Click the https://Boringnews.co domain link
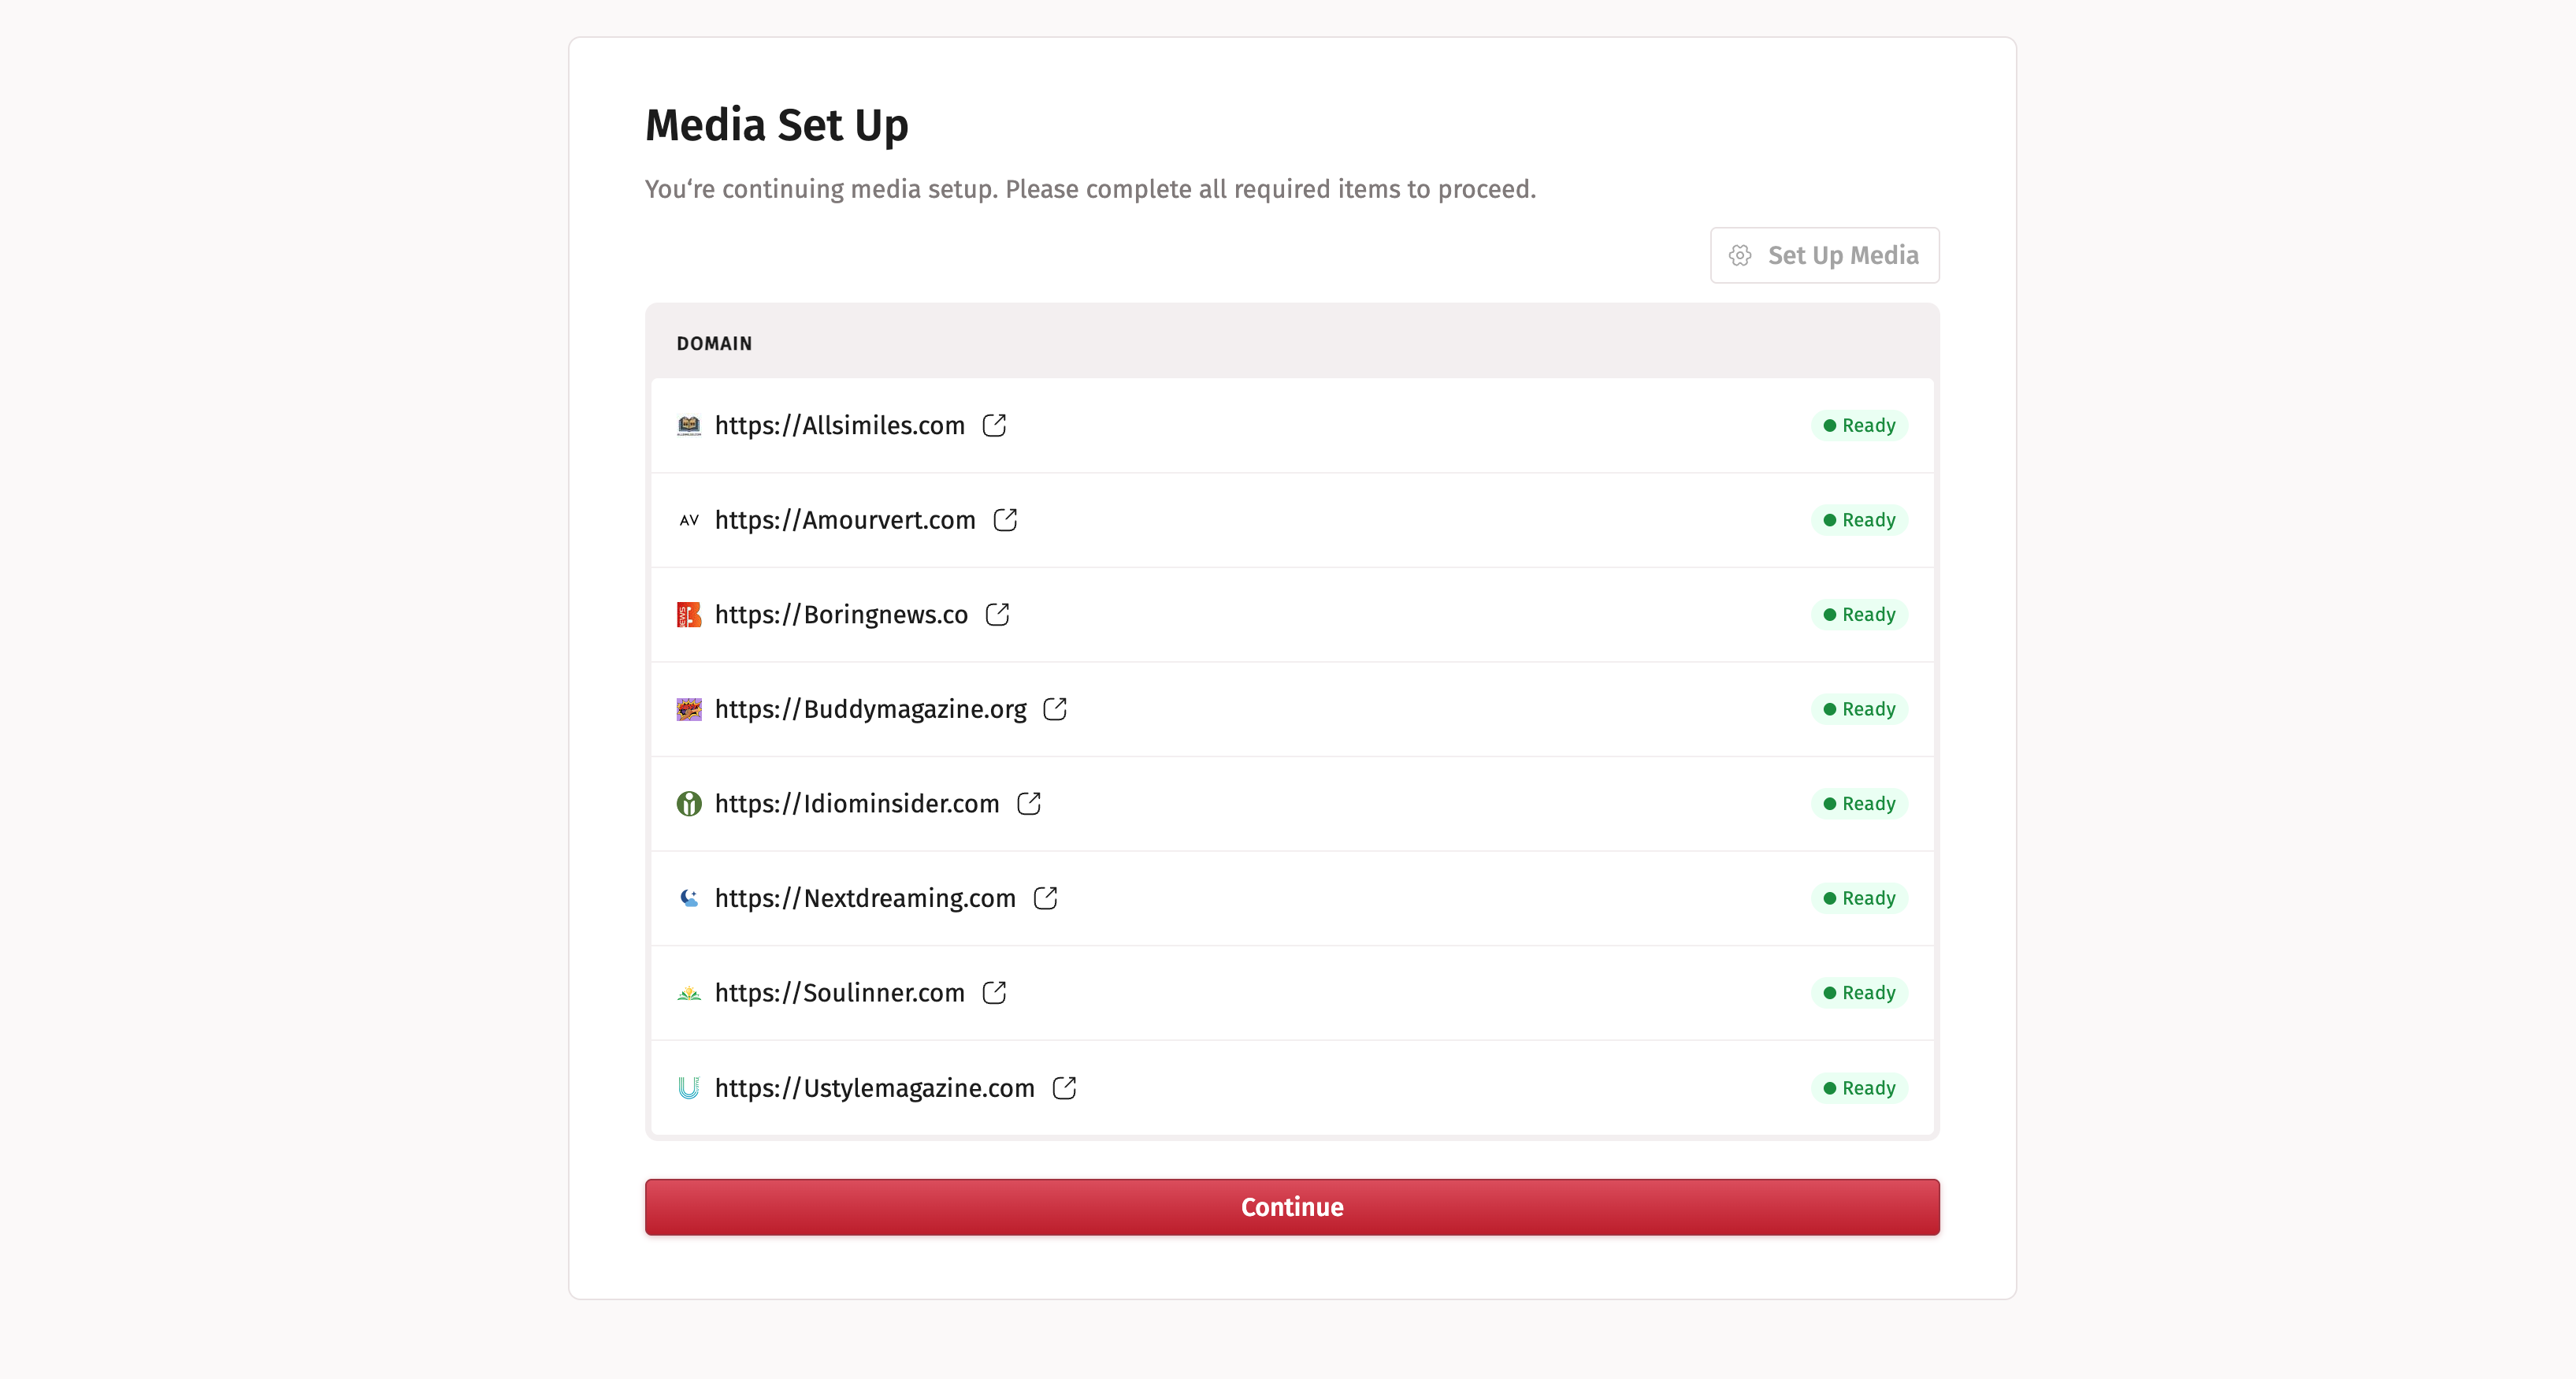 [841, 614]
